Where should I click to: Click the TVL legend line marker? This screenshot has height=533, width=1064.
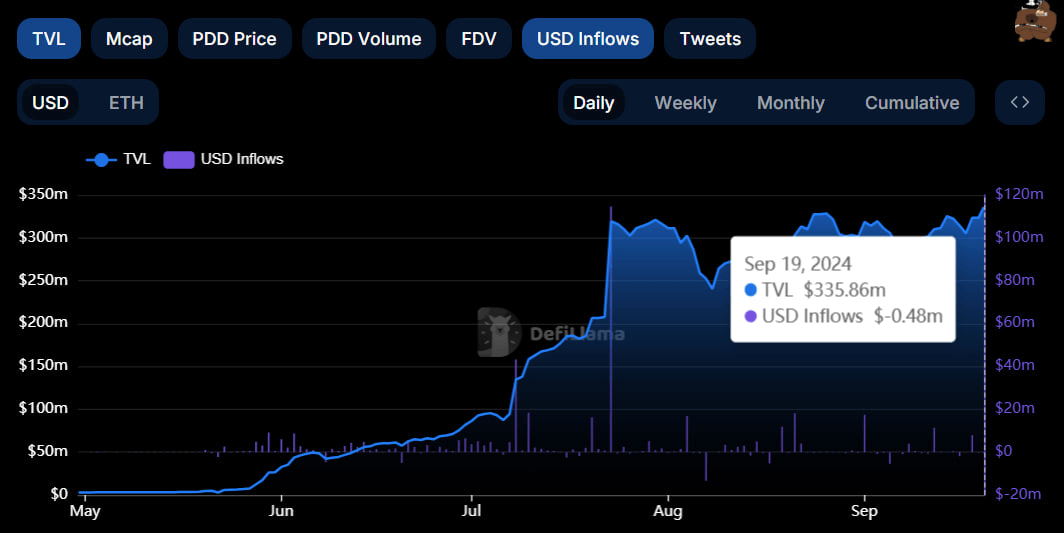pyautogui.click(x=101, y=159)
